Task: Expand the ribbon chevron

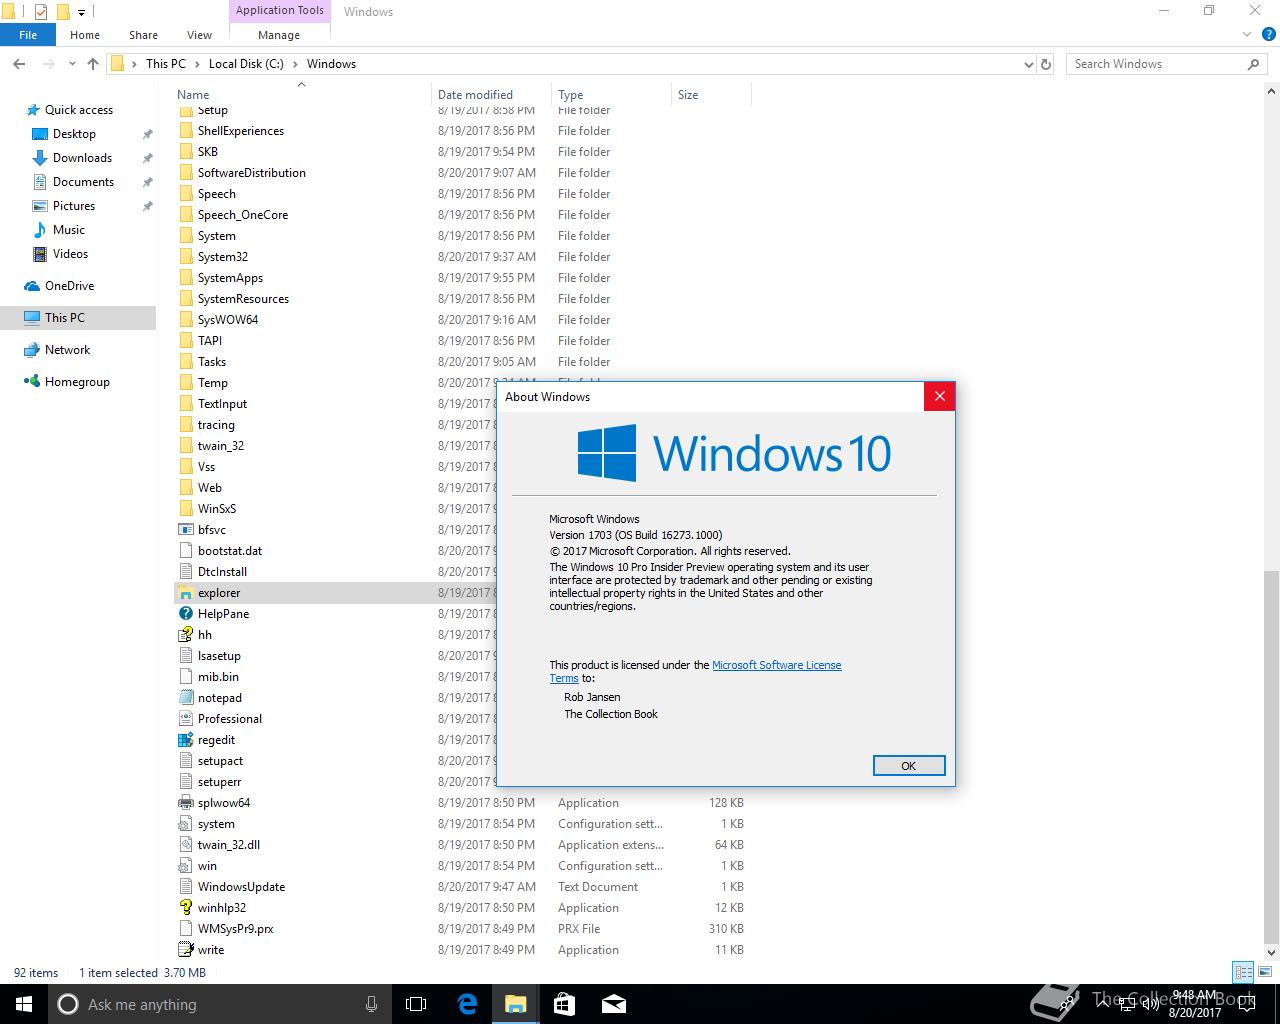Action: 1247,35
